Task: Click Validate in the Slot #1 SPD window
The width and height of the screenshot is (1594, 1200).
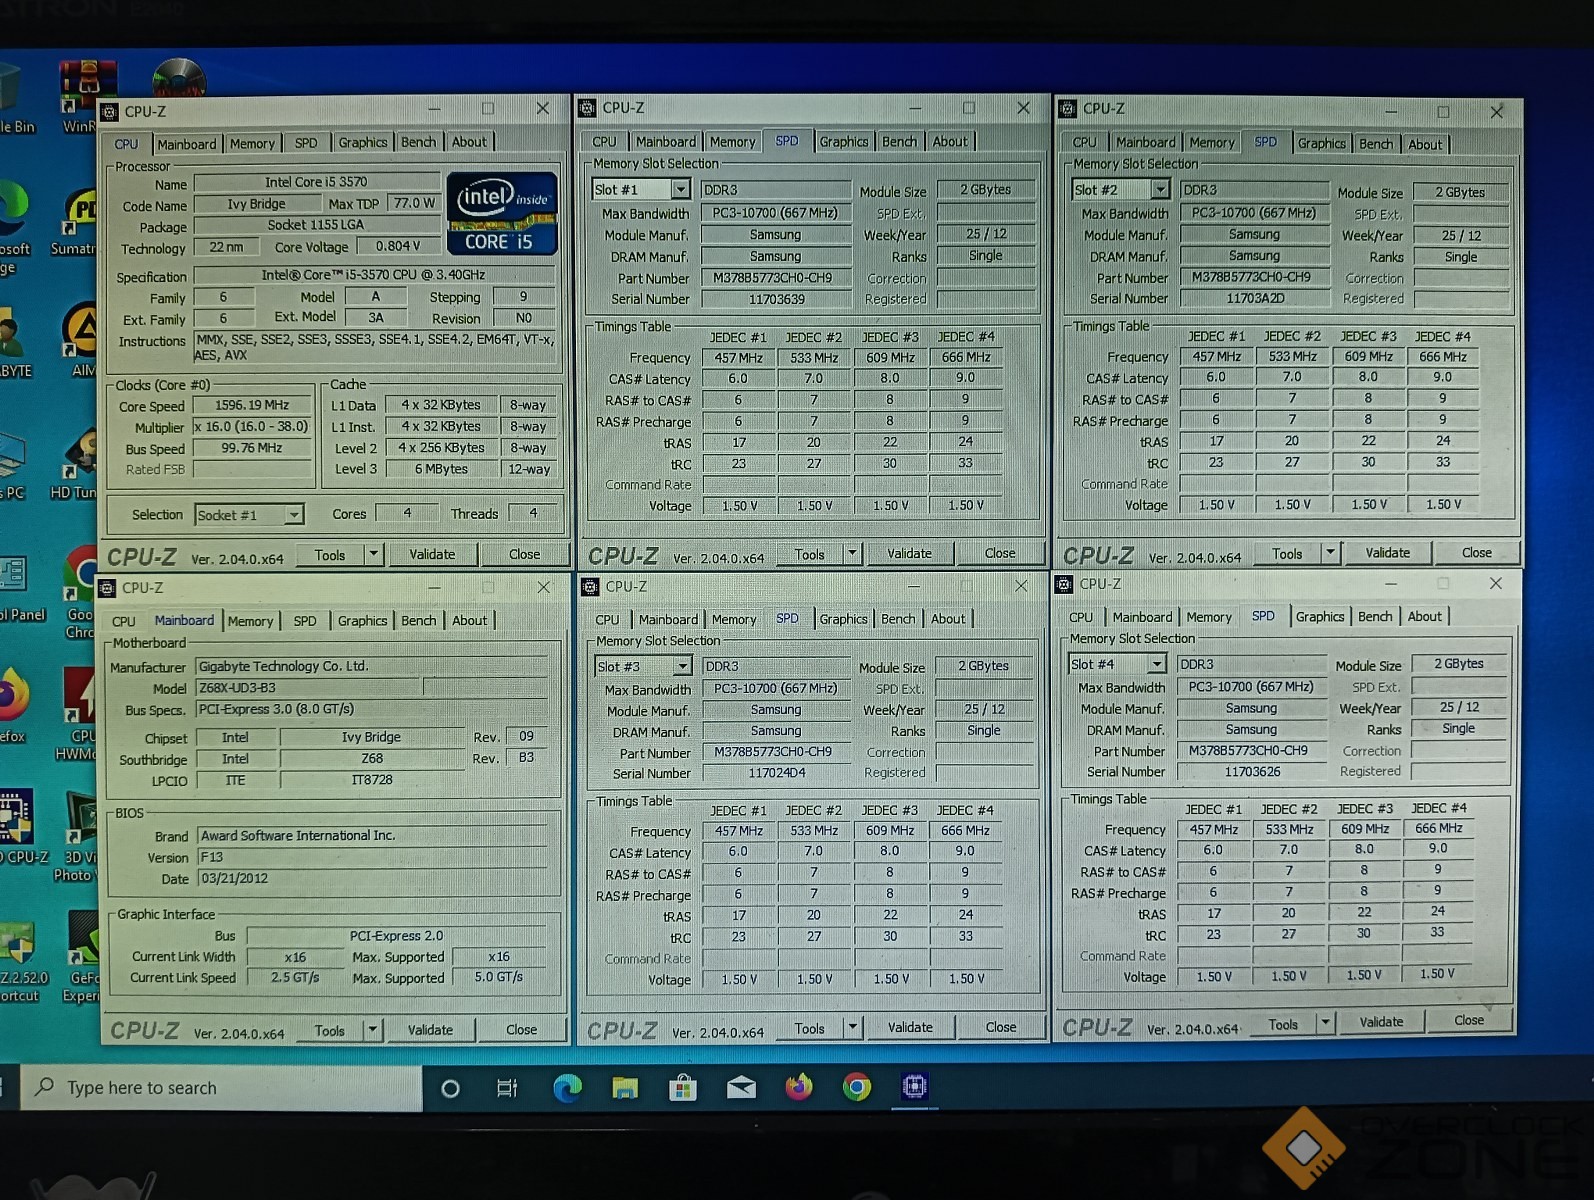Action: pyautogui.click(x=909, y=554)
